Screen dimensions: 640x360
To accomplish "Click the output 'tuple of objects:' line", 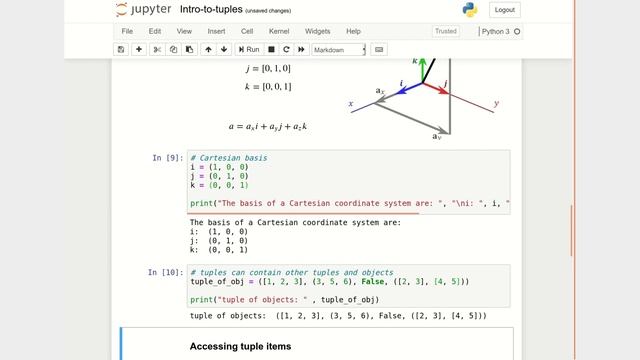I will point(338,316).
